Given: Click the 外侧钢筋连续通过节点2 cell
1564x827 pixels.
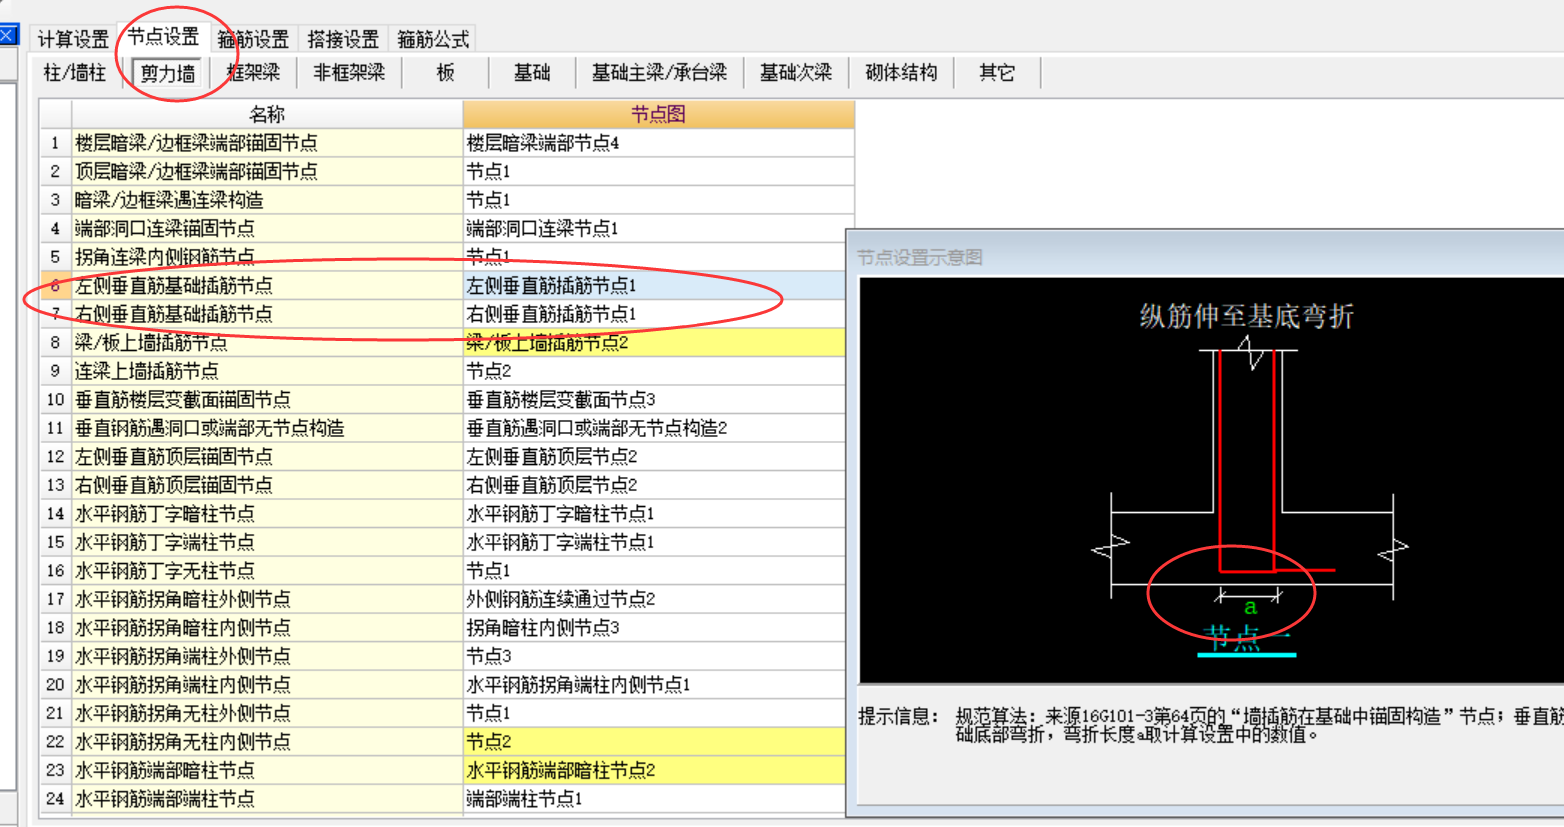Looking at the screenshot, I should coord(654,599).
